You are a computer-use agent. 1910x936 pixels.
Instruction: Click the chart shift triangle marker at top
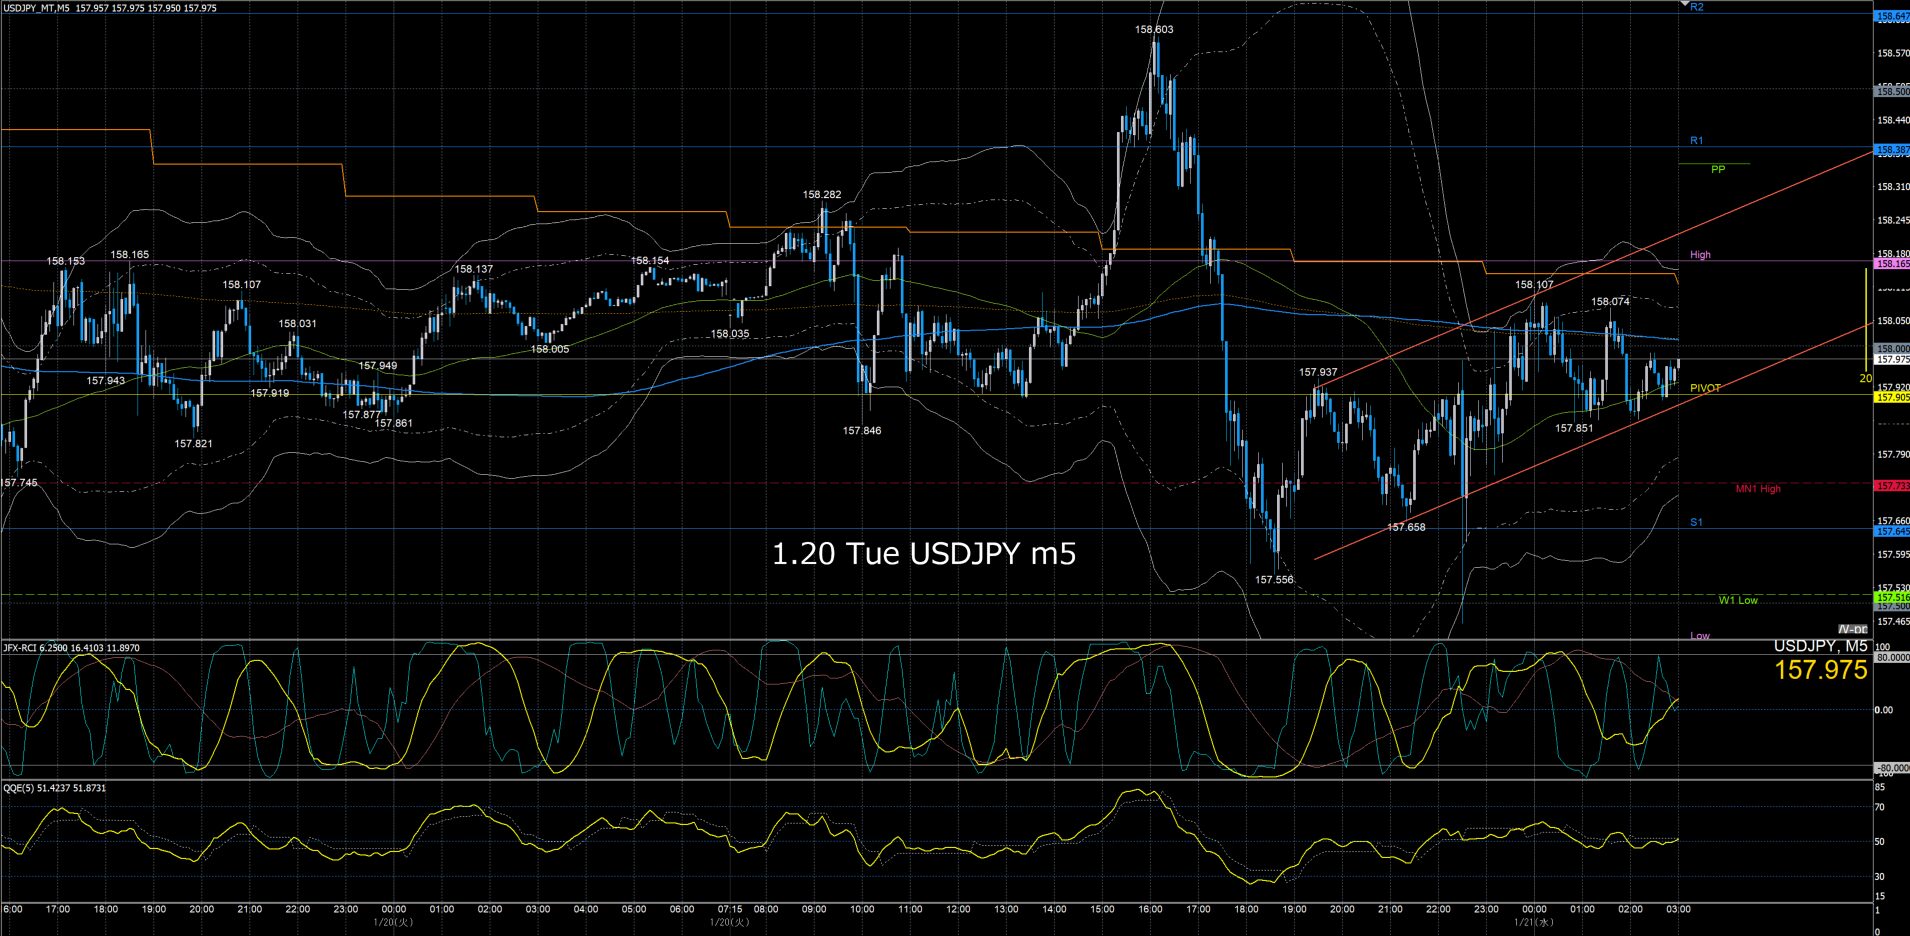click(x=1683, y=5)
